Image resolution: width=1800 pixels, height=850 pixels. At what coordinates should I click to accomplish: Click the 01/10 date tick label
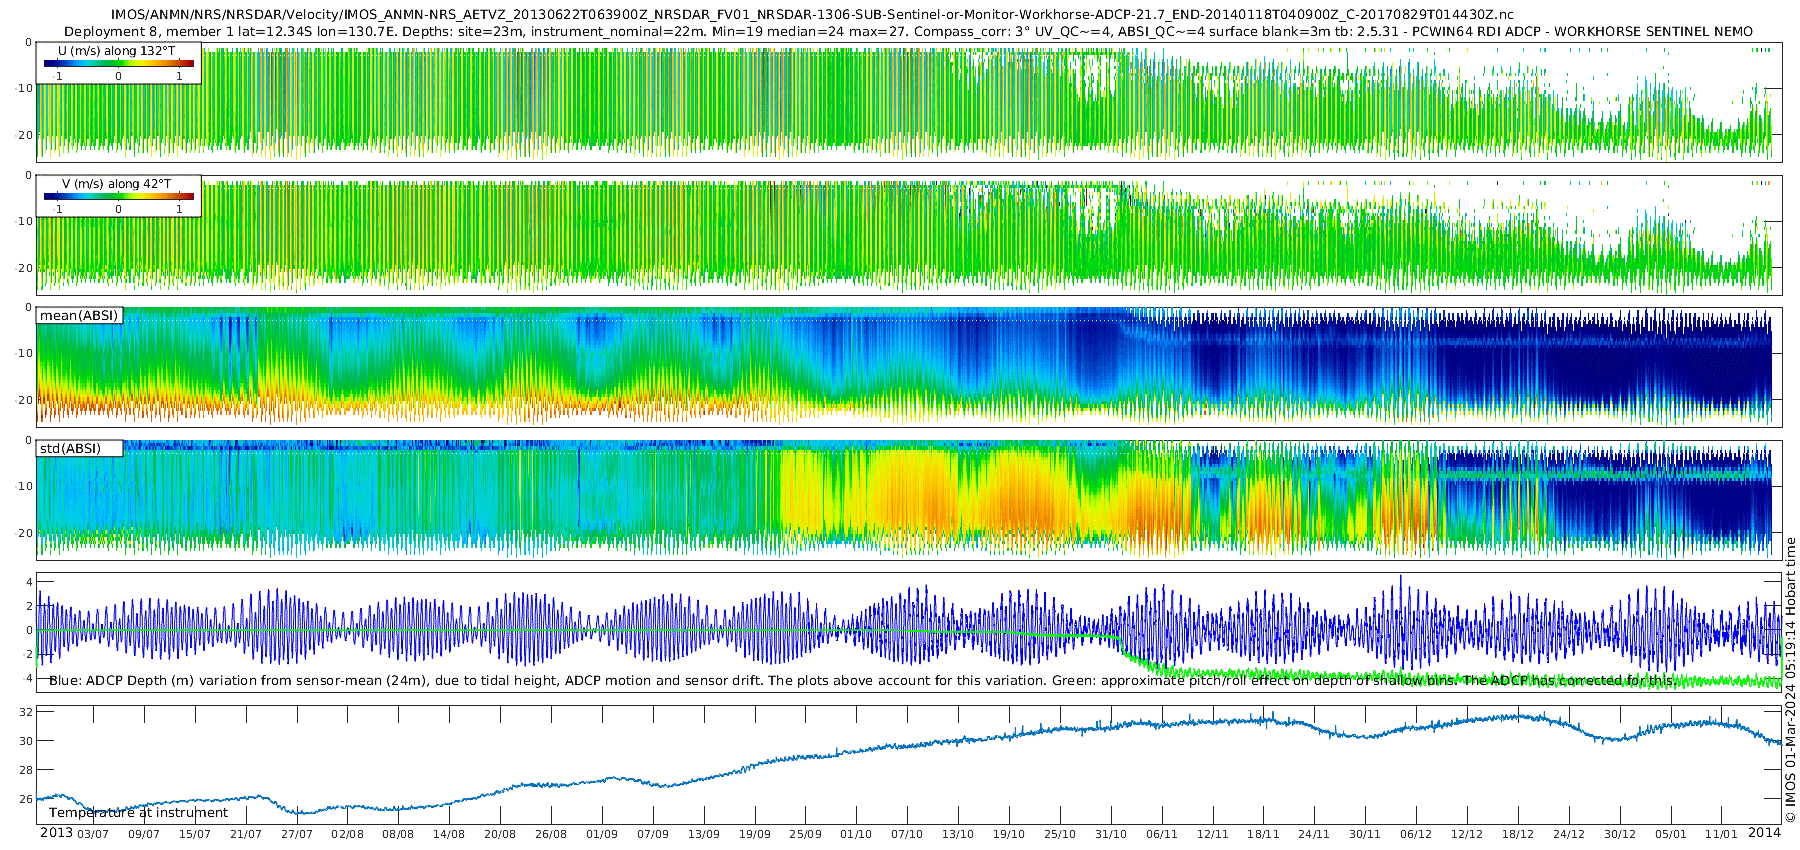pos(856,834)
